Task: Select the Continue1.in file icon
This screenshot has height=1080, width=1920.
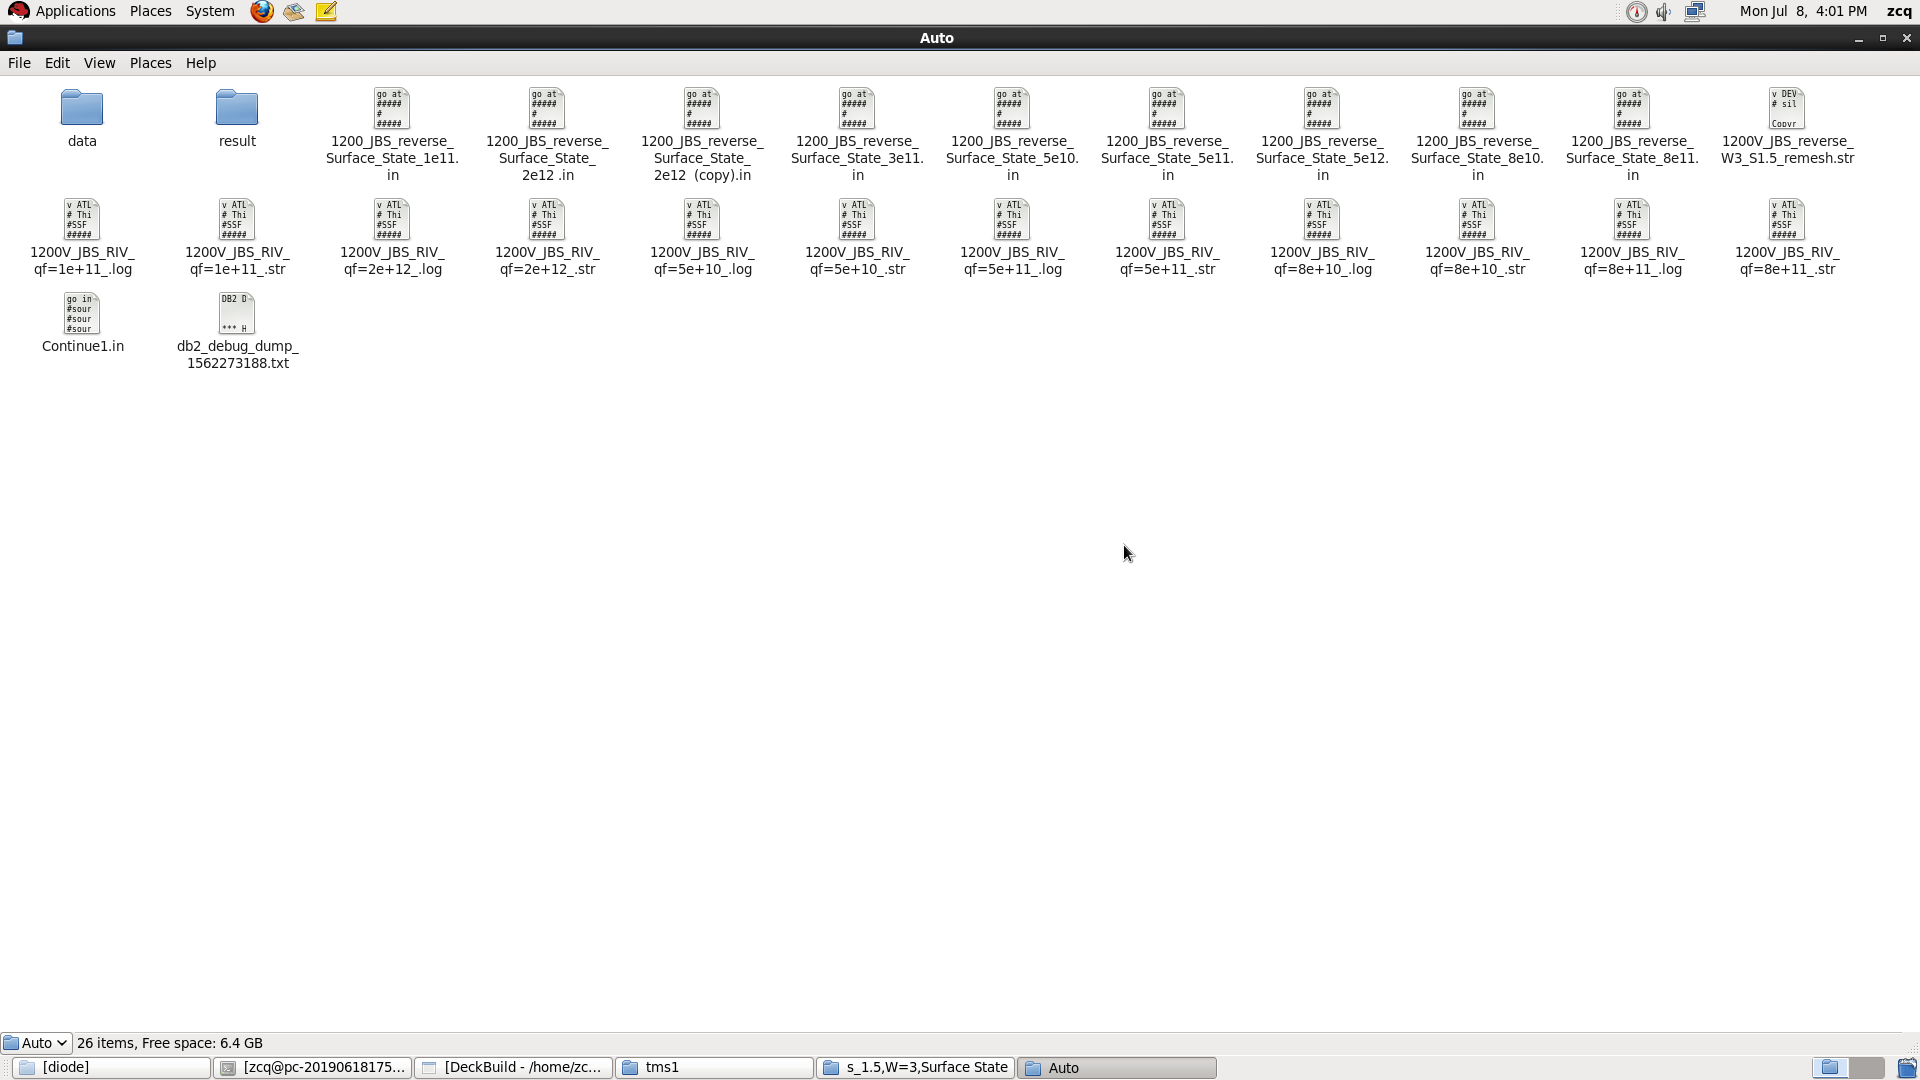Action: [82, 314]
